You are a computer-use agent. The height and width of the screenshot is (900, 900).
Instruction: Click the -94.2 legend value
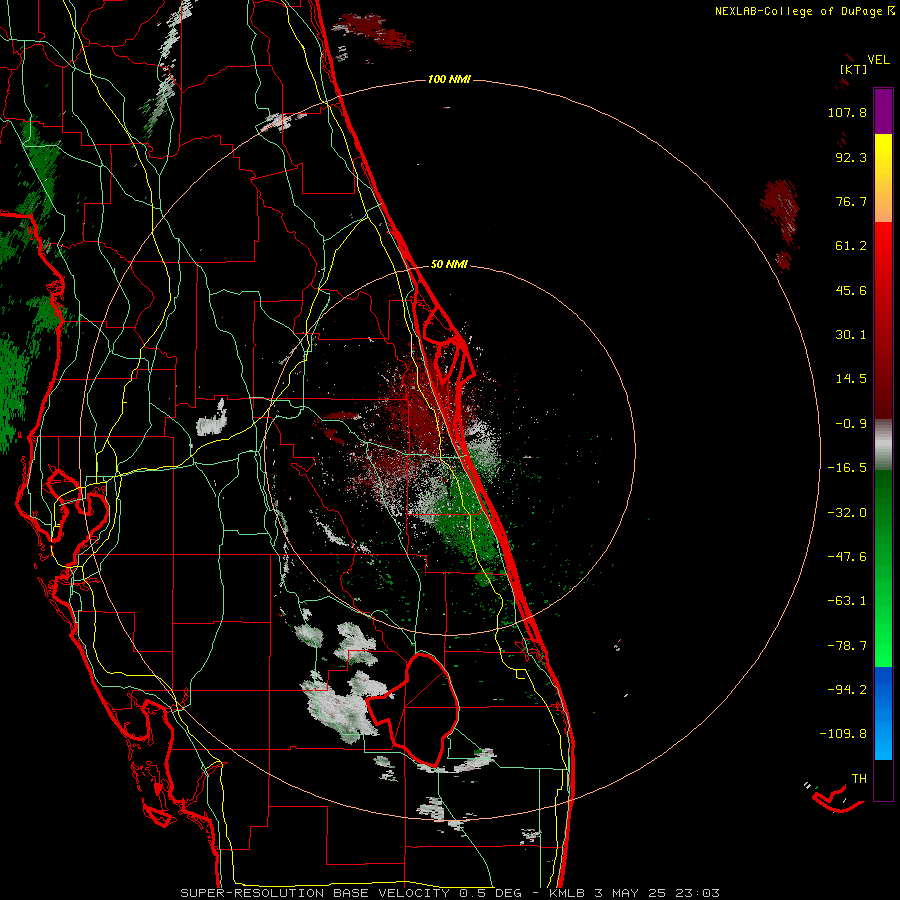(x=847, y=689)
